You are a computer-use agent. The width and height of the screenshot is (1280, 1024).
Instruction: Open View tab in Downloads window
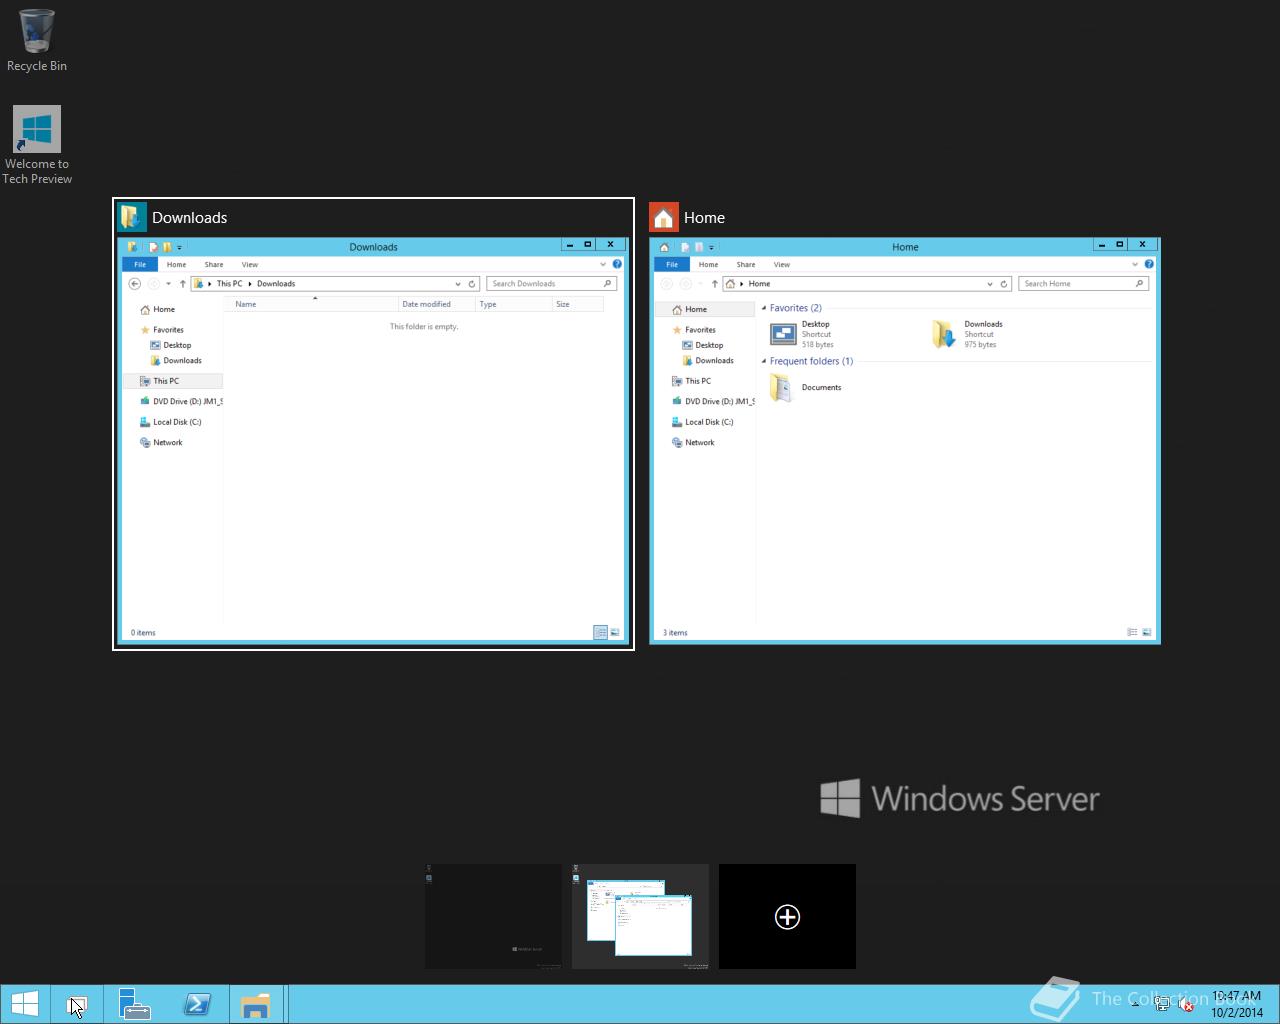pyautogui.click(x=250, y=264)
